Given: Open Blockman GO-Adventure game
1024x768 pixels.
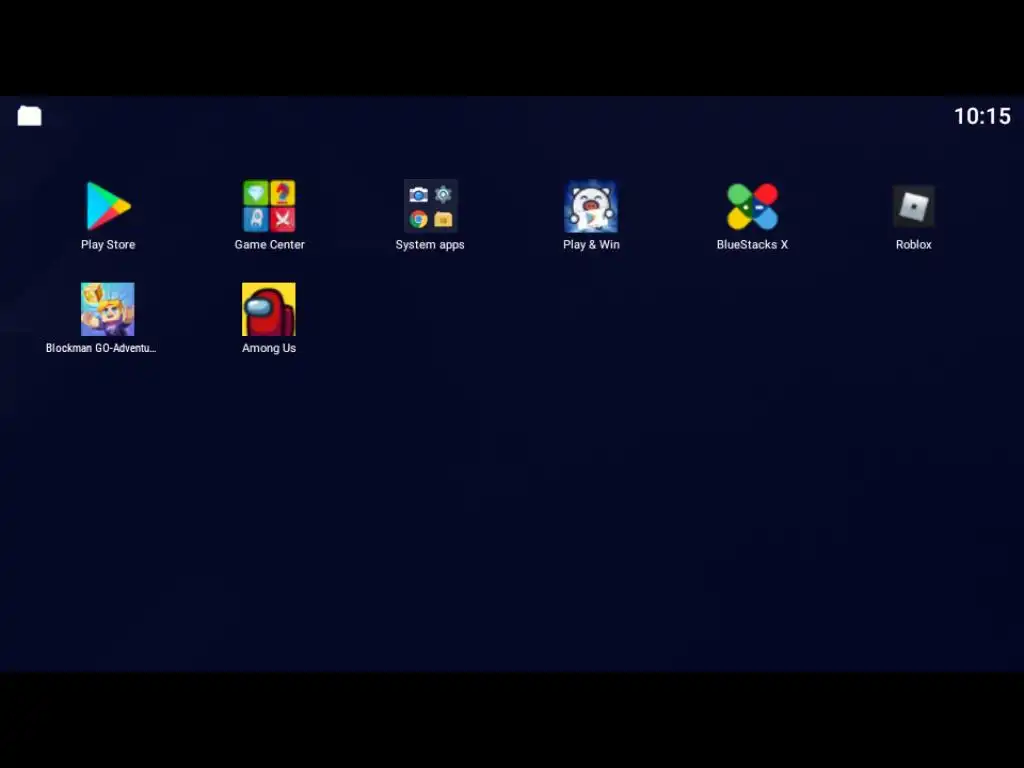Looking at the screenshot, I should pyautogui.click(x=108, y=310).
